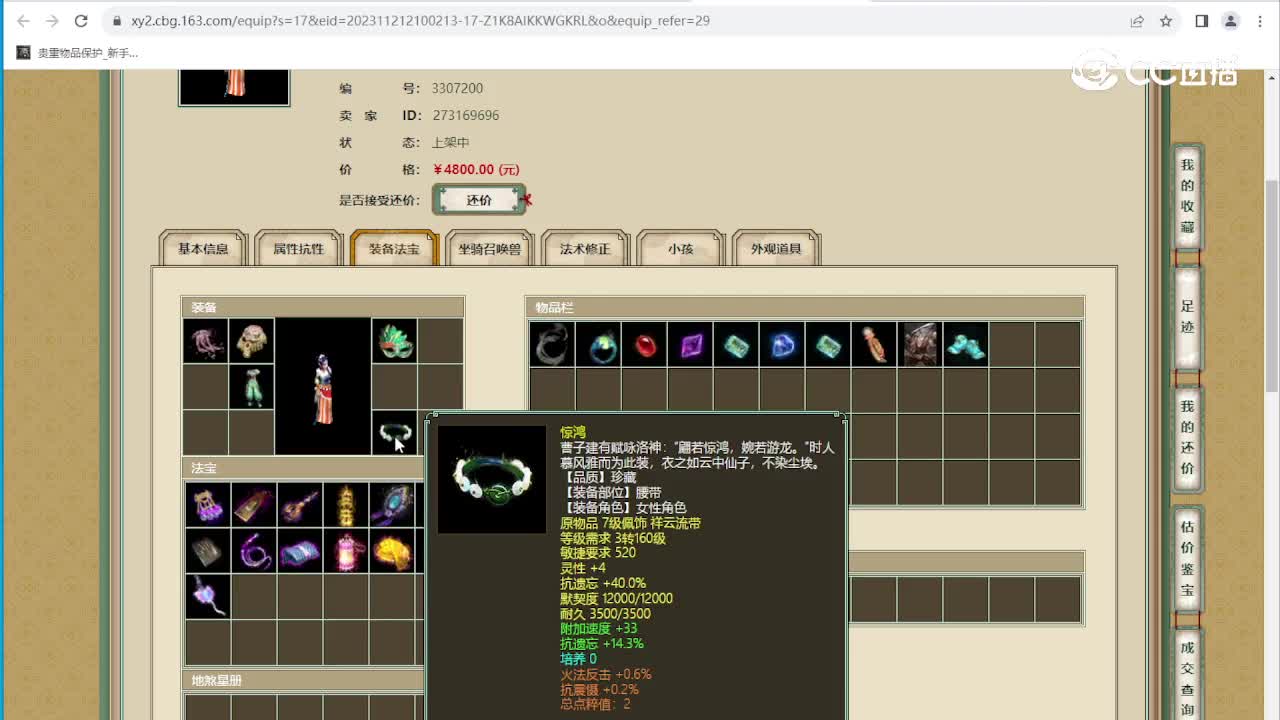Open 估价鉴宝 in right sidebar
This screenshot has width=1280, height=720.
tap(1187, 558)
